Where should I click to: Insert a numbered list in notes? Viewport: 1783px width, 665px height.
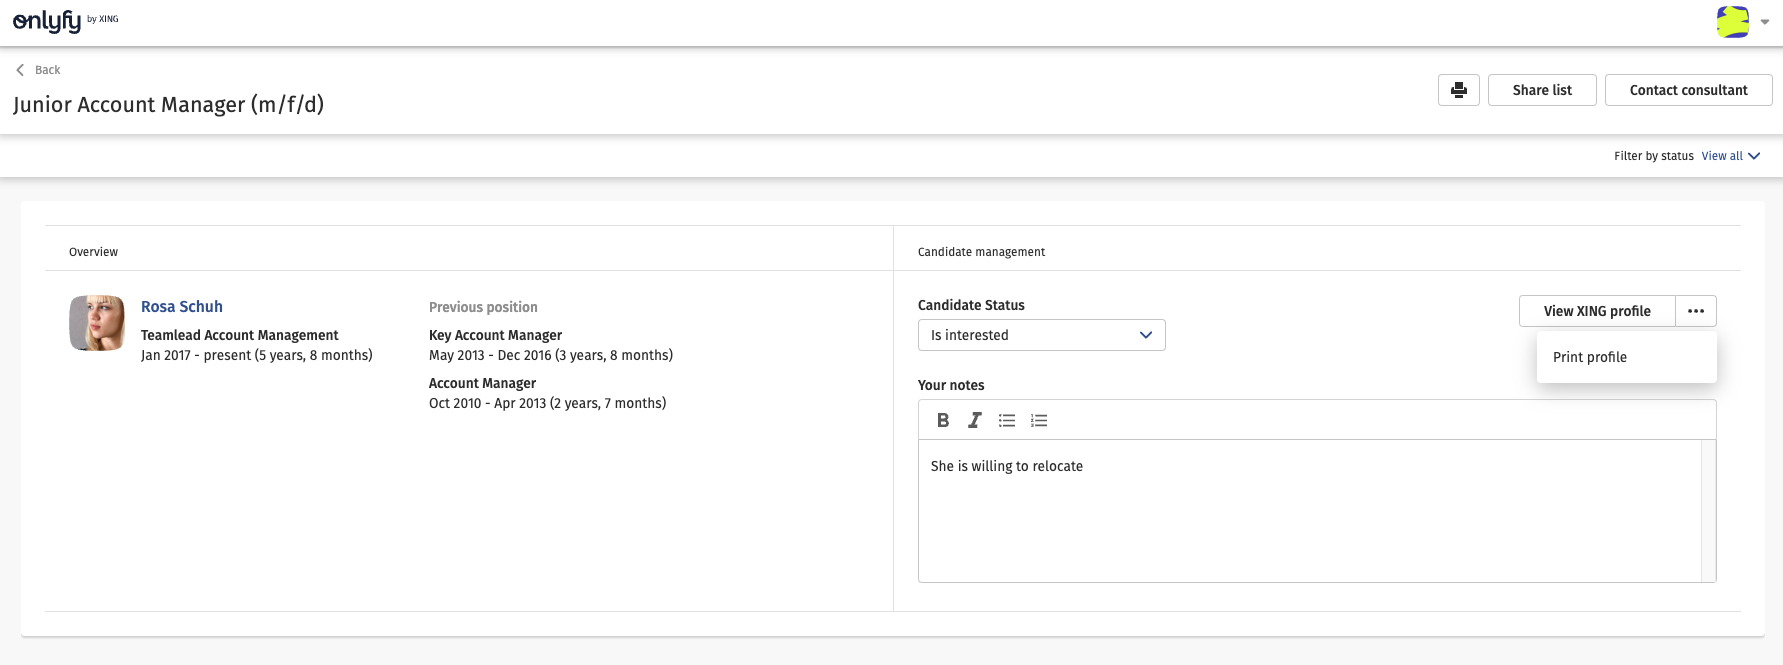pyautogui.click(x=1039, y=421)
